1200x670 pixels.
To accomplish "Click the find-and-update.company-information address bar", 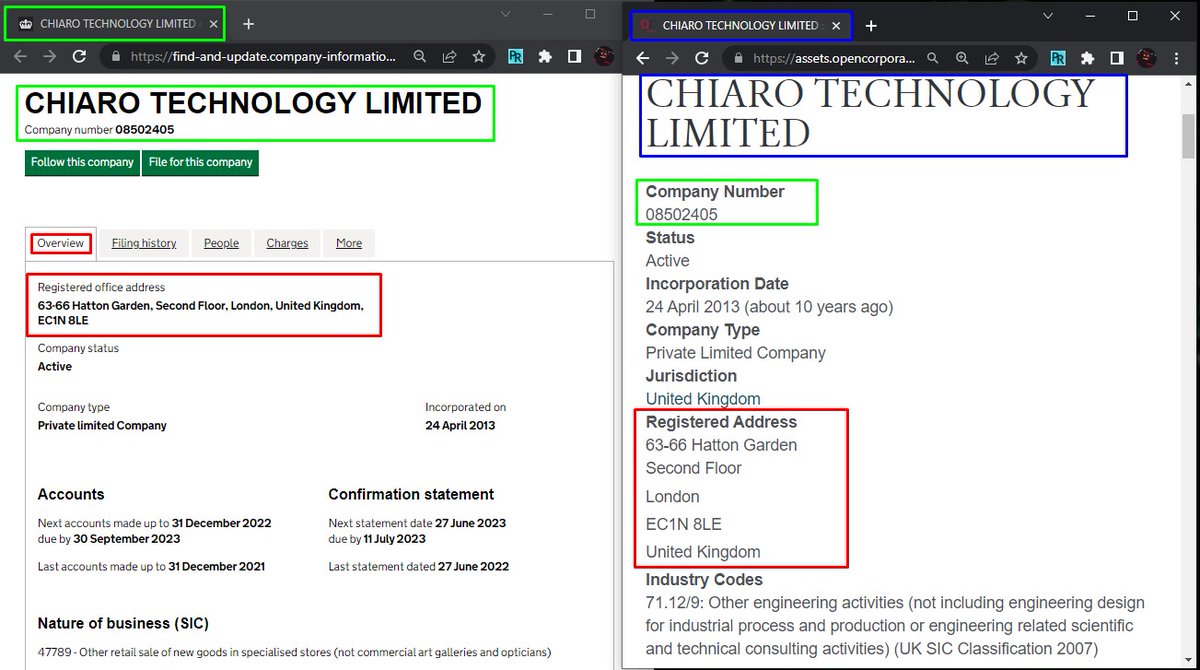I will pyautogui.click(x=263, y=57).
